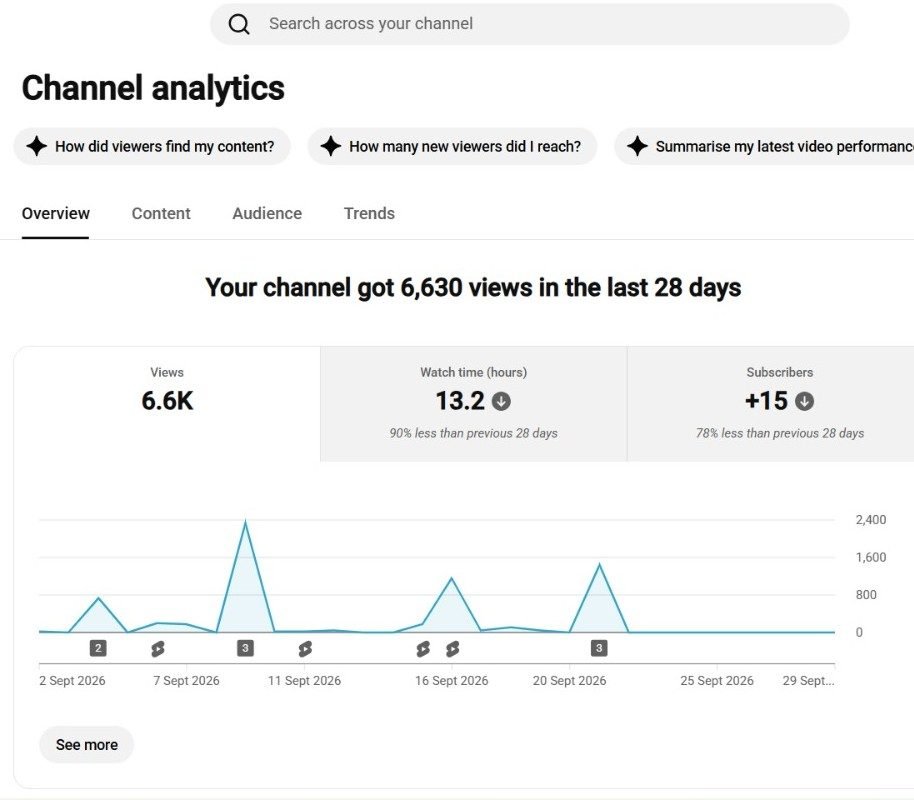Click the search magnifier icon
Image resolution: width=914 pixels, height=800 pixels.
pyautogui.click(x=238, y=24)
